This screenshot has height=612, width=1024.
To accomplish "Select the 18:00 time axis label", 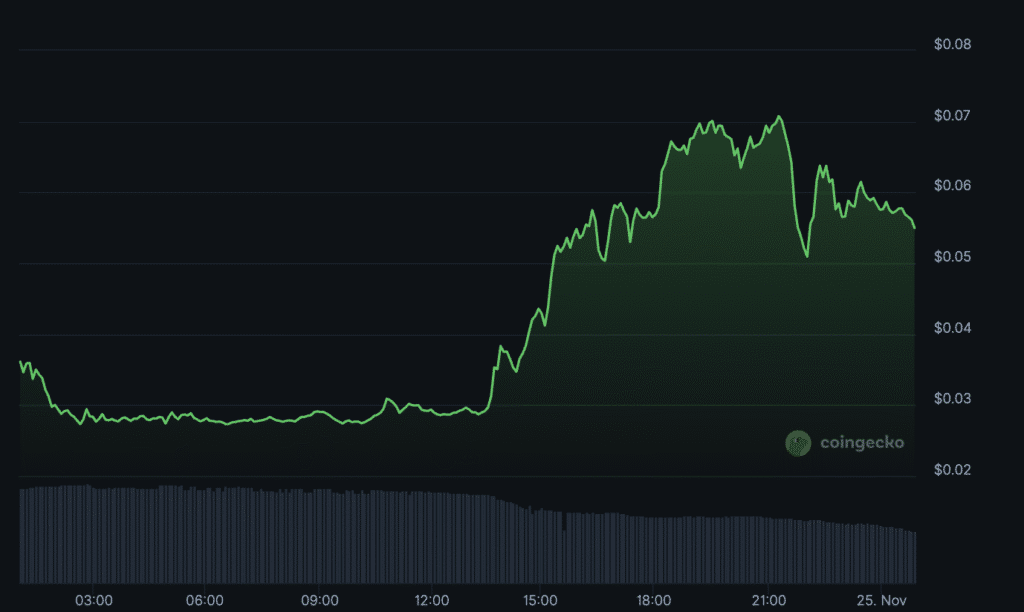I will [x=654, y=600].
